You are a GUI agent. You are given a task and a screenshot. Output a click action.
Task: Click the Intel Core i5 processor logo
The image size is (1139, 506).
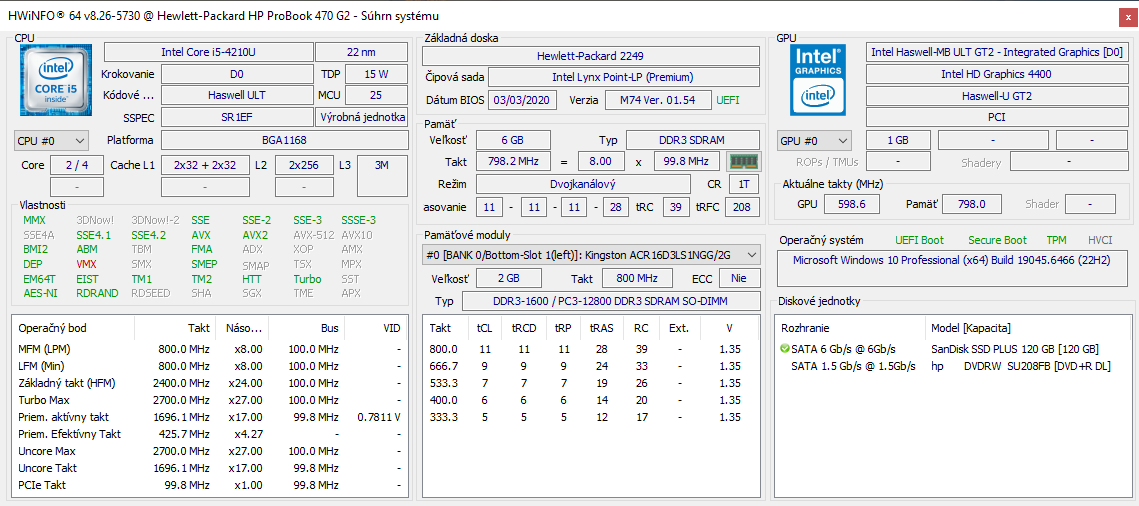[56, 82]
